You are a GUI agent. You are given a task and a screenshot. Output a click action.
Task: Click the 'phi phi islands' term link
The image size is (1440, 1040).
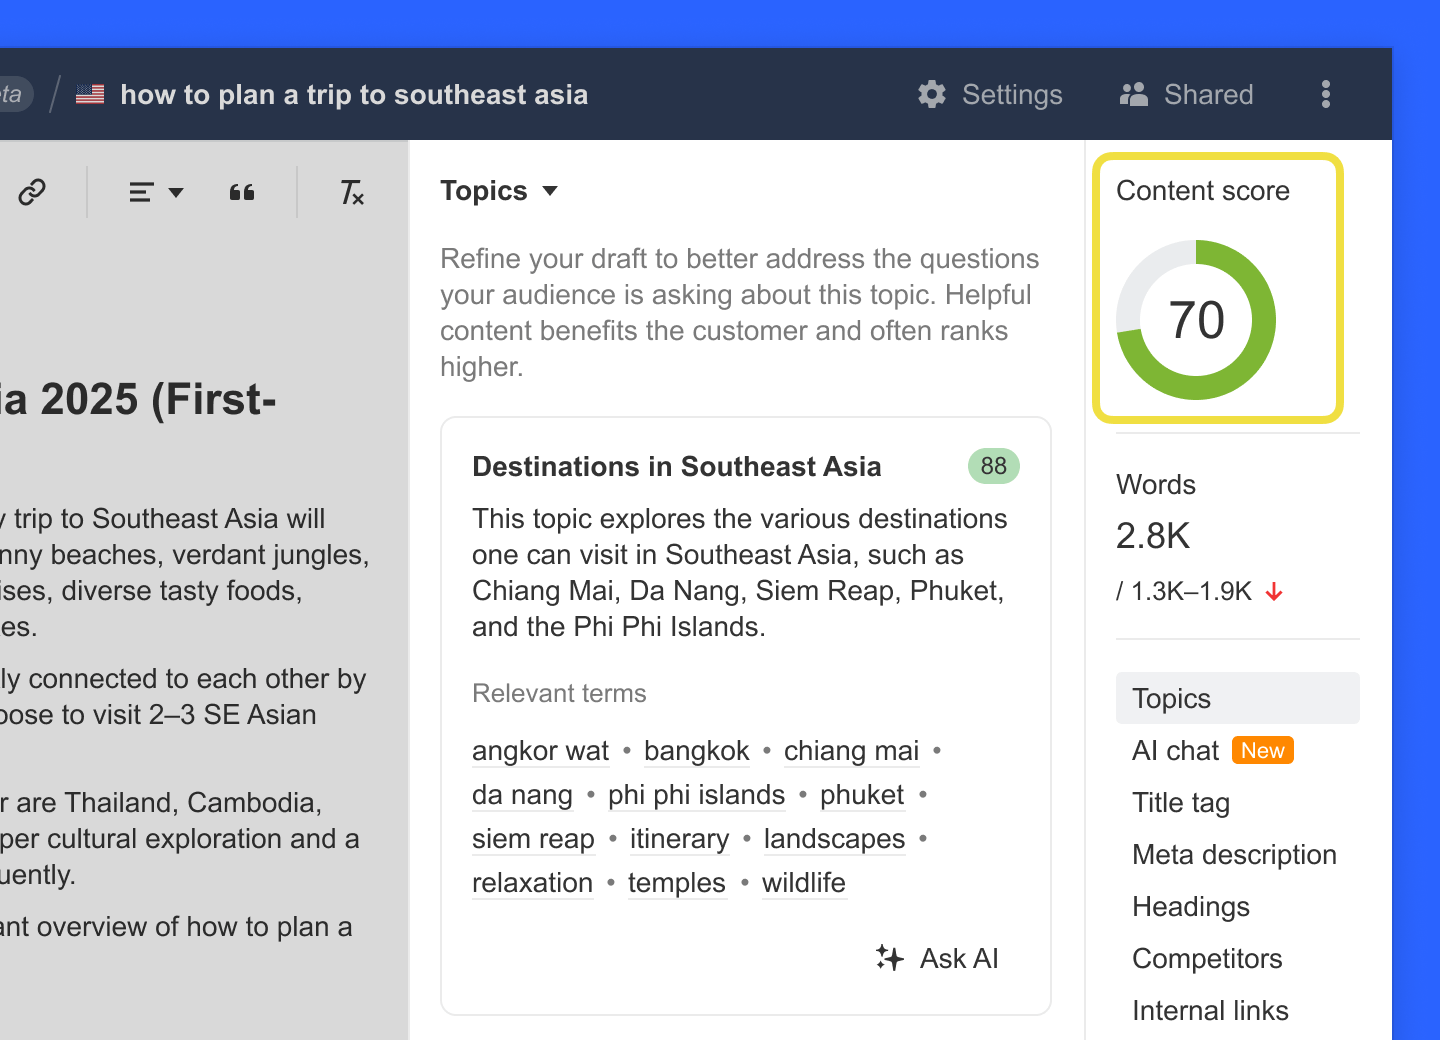[x=696, y=795]
